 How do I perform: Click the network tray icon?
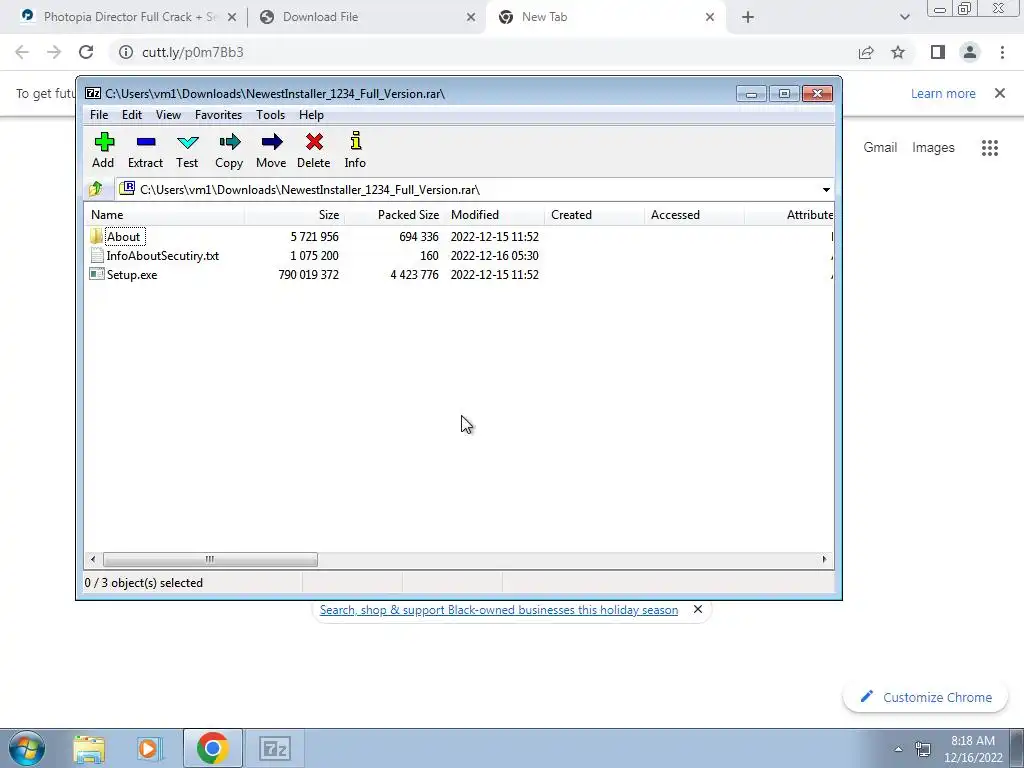pyautogui.click(x=923, y=749)
